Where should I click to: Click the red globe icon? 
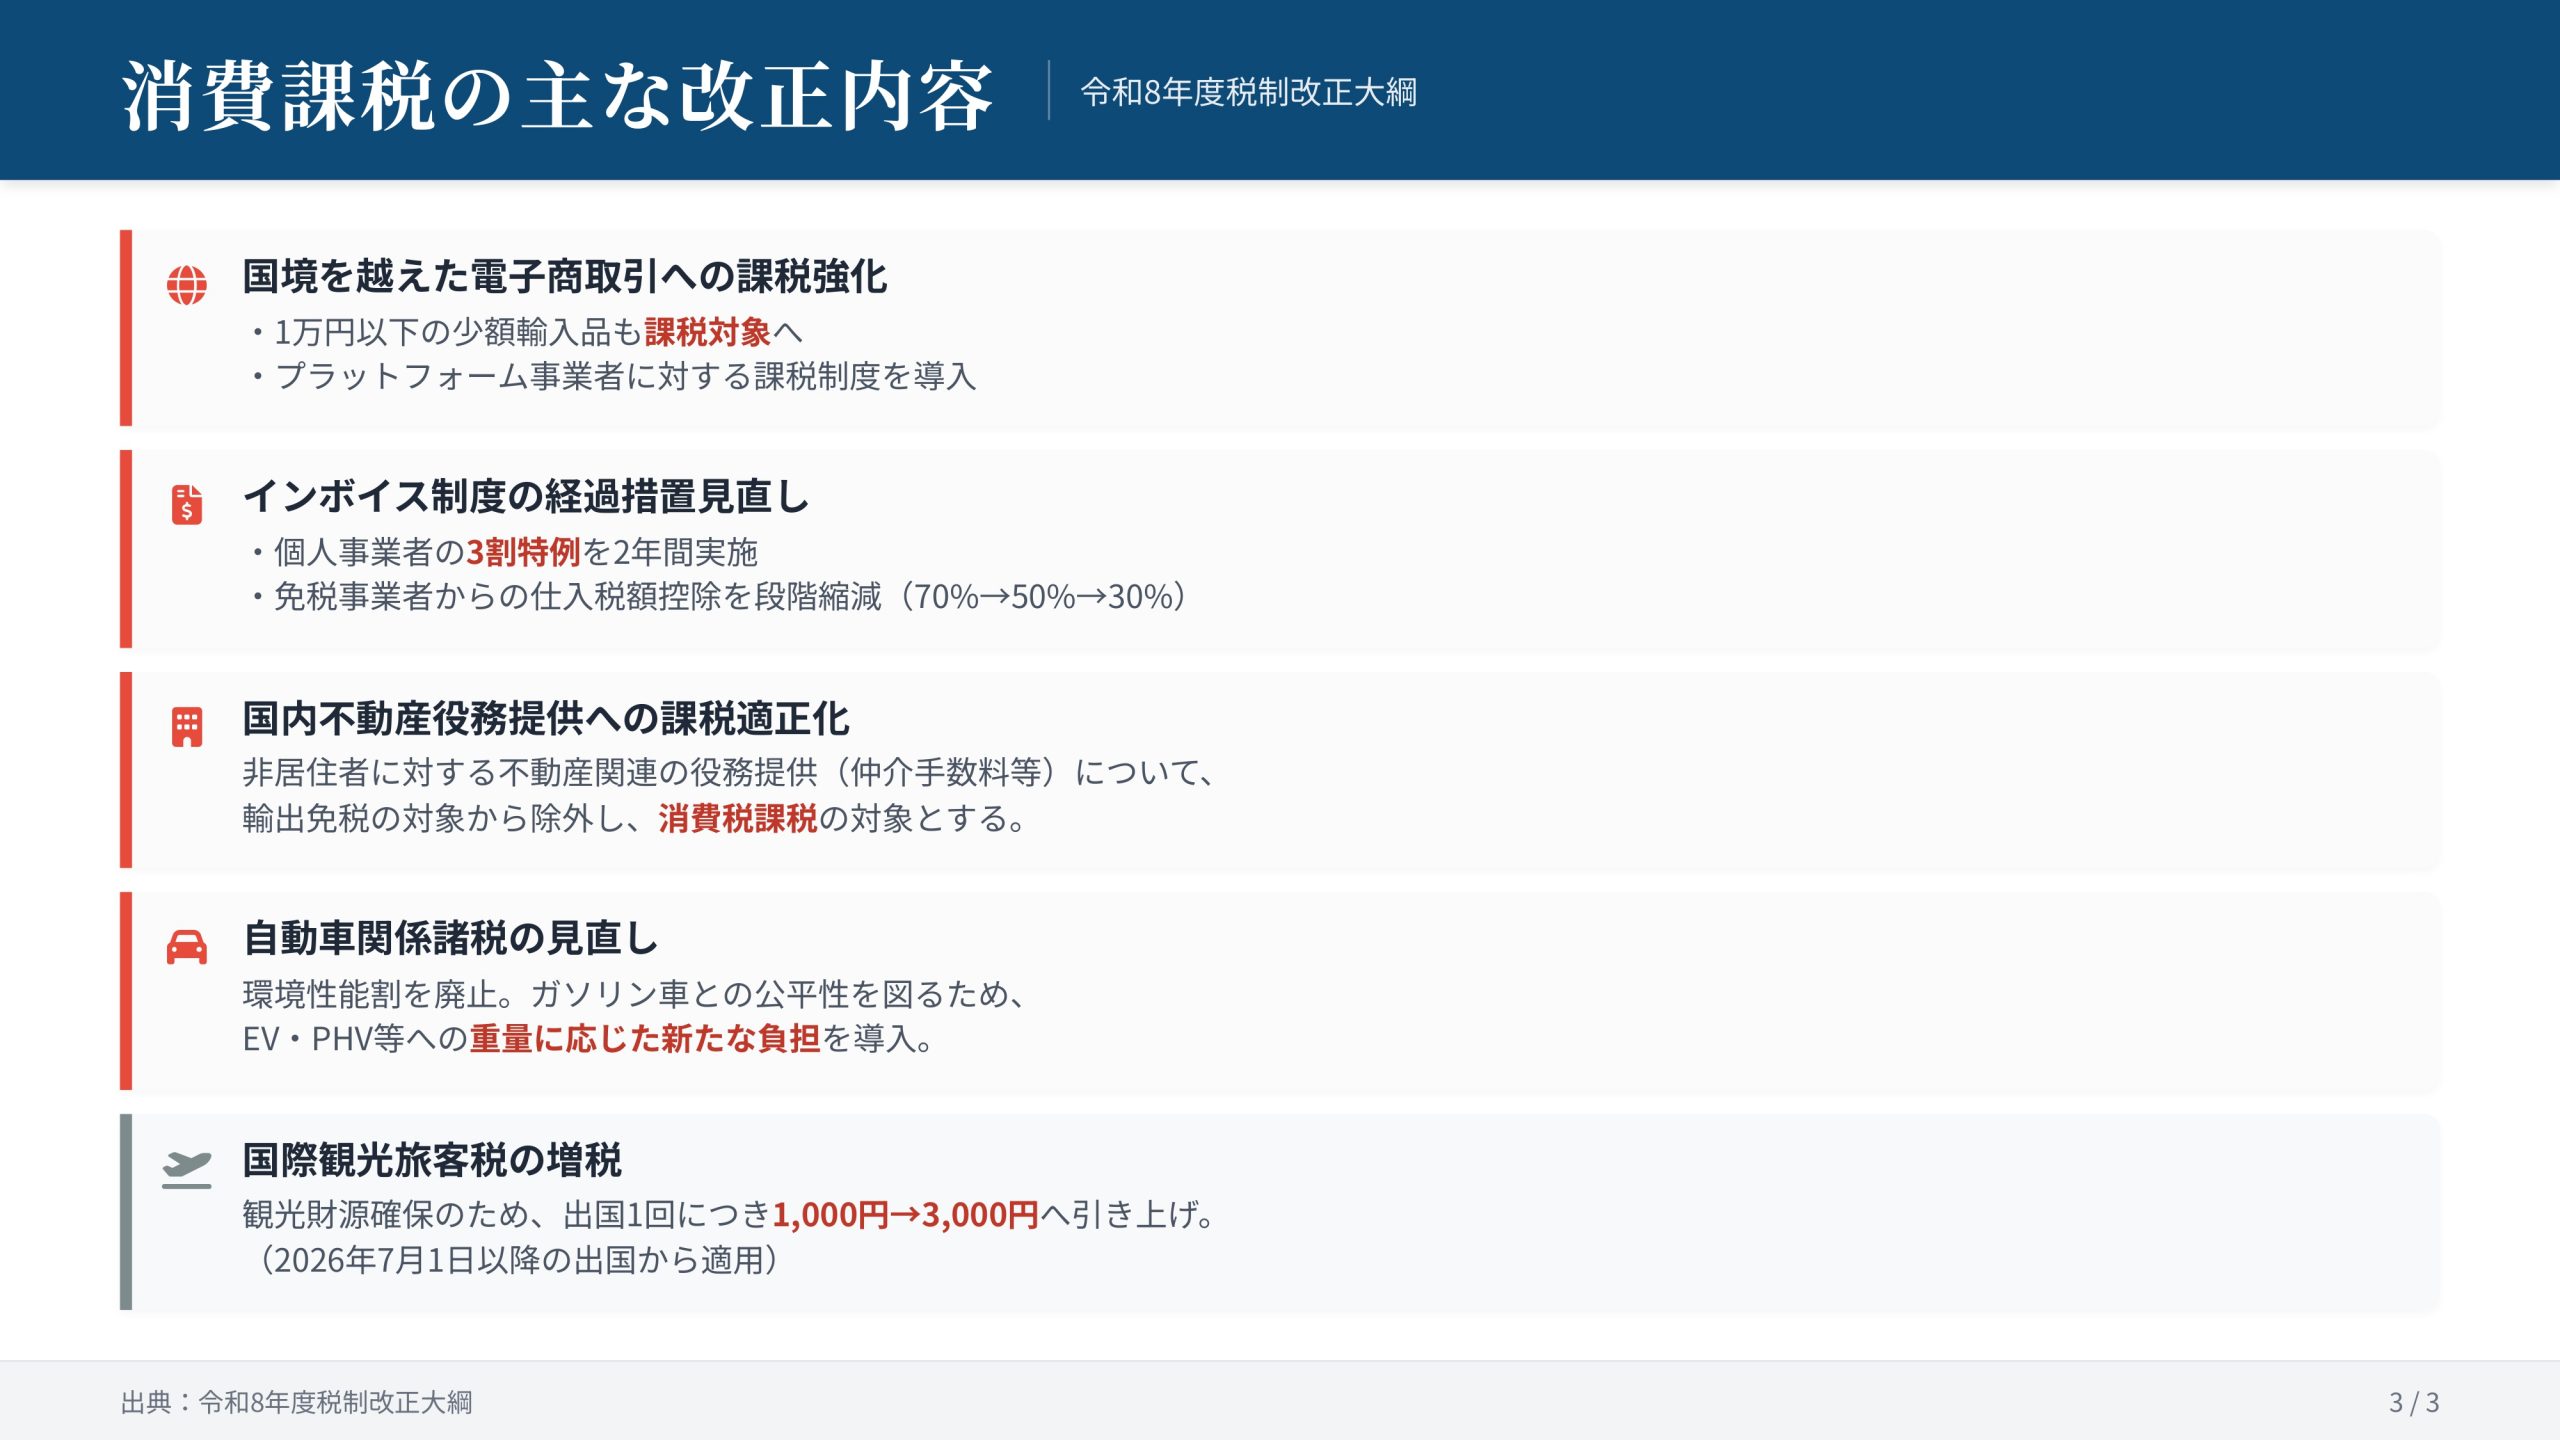187,285
